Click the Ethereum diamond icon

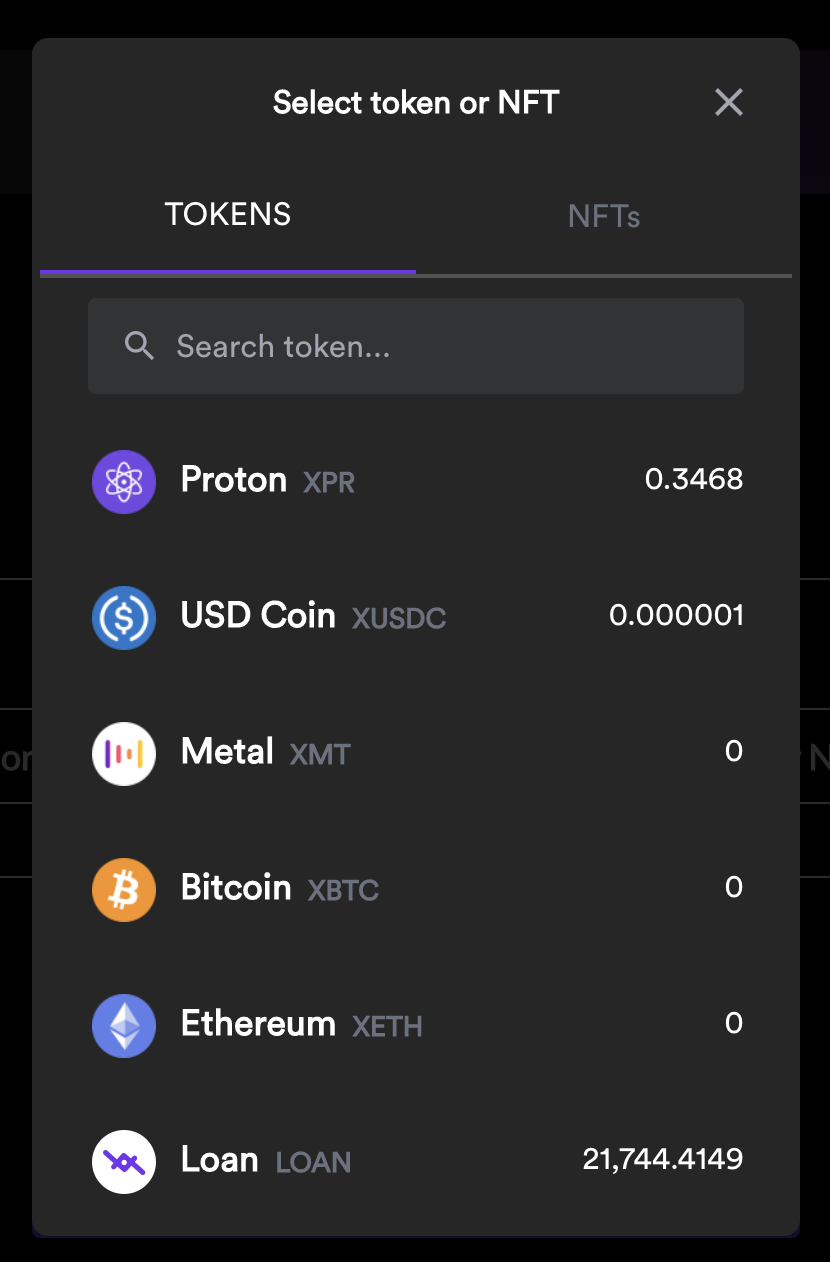(124, 1025)
